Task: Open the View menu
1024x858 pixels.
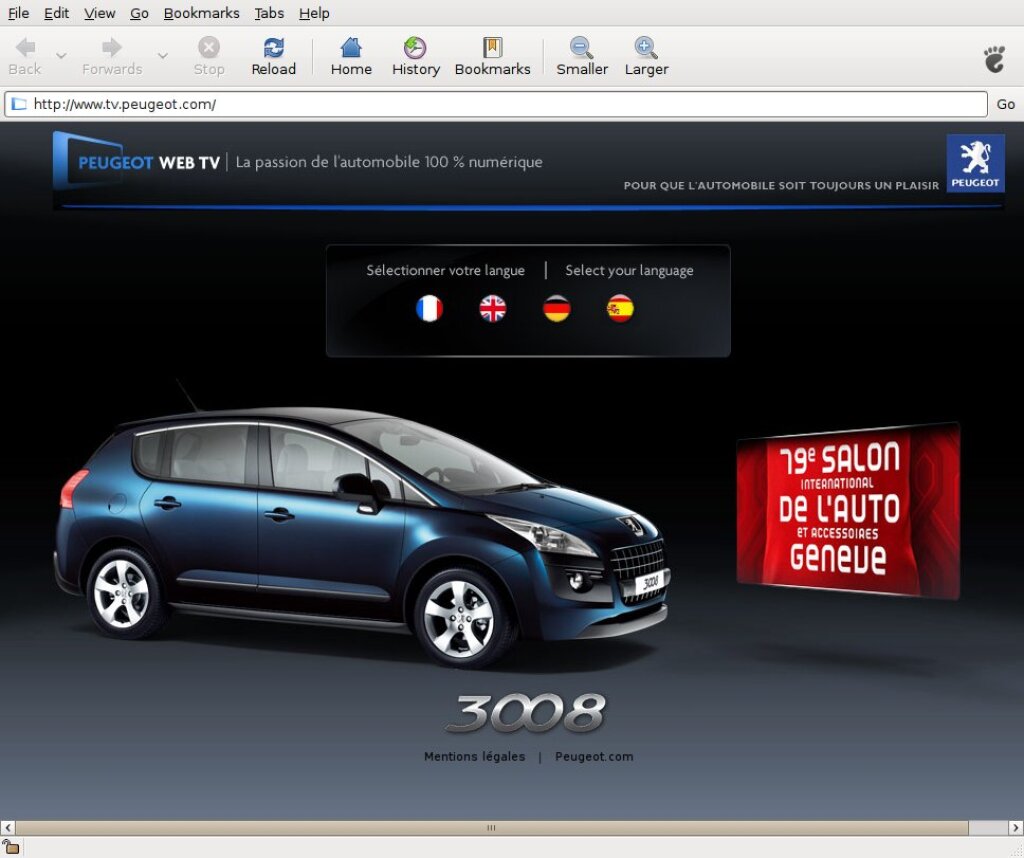Action: pyautogui.click(x=100, y=13)
